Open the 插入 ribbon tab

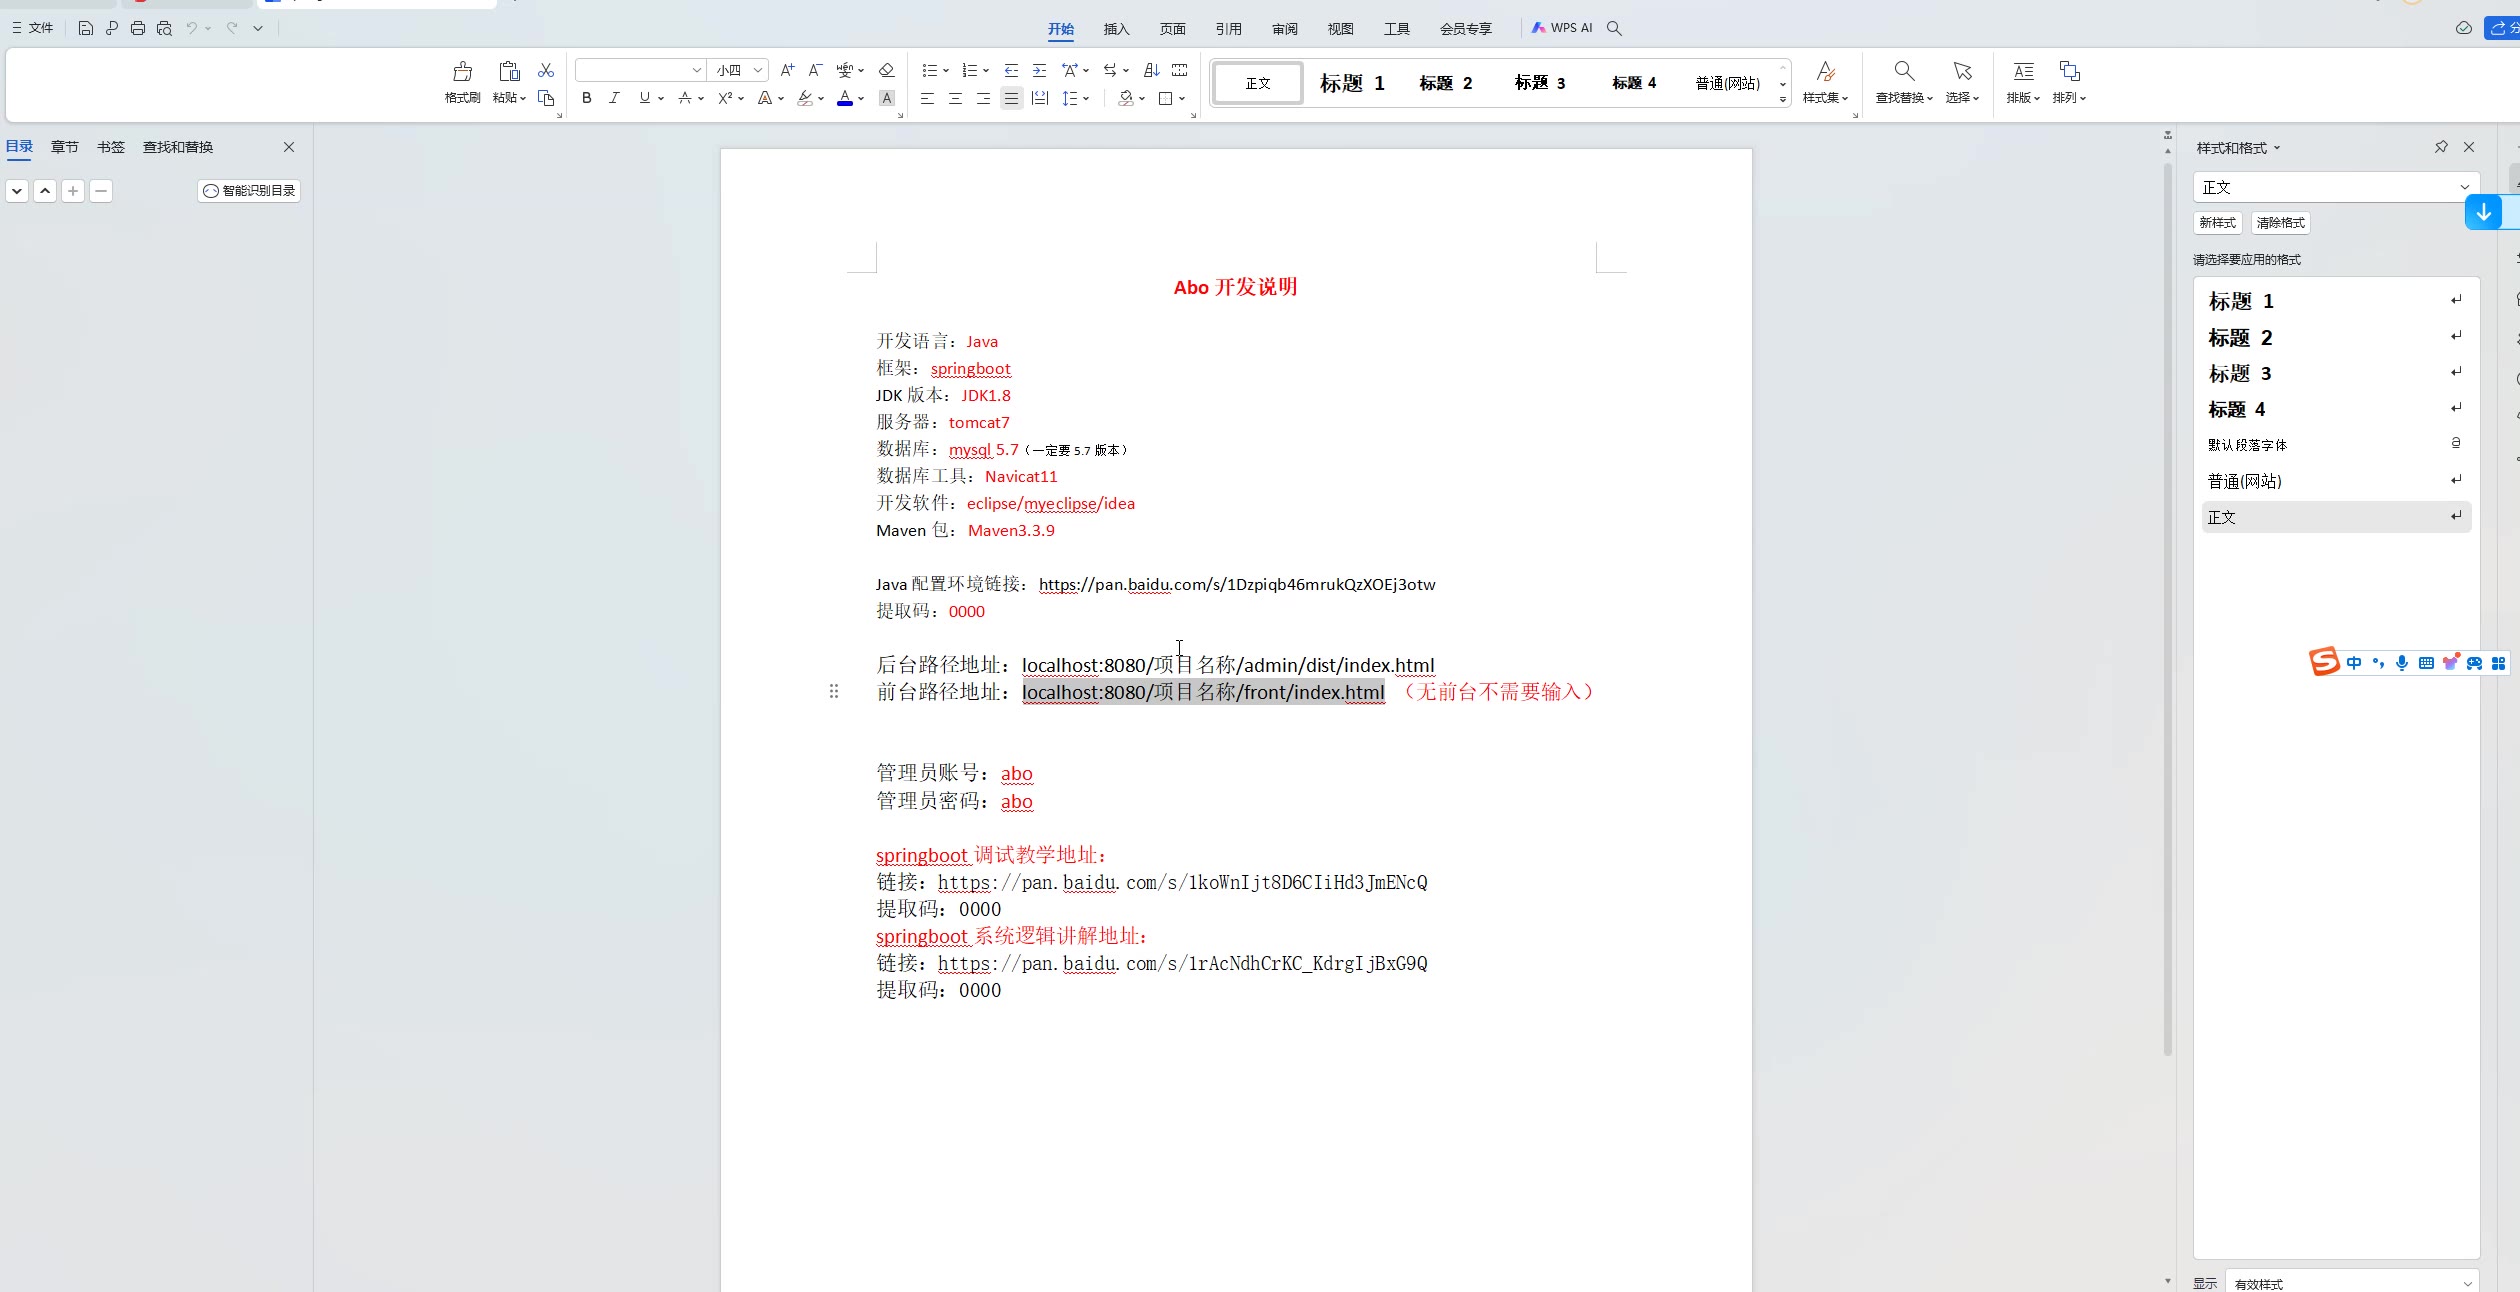click(1117, 28)
